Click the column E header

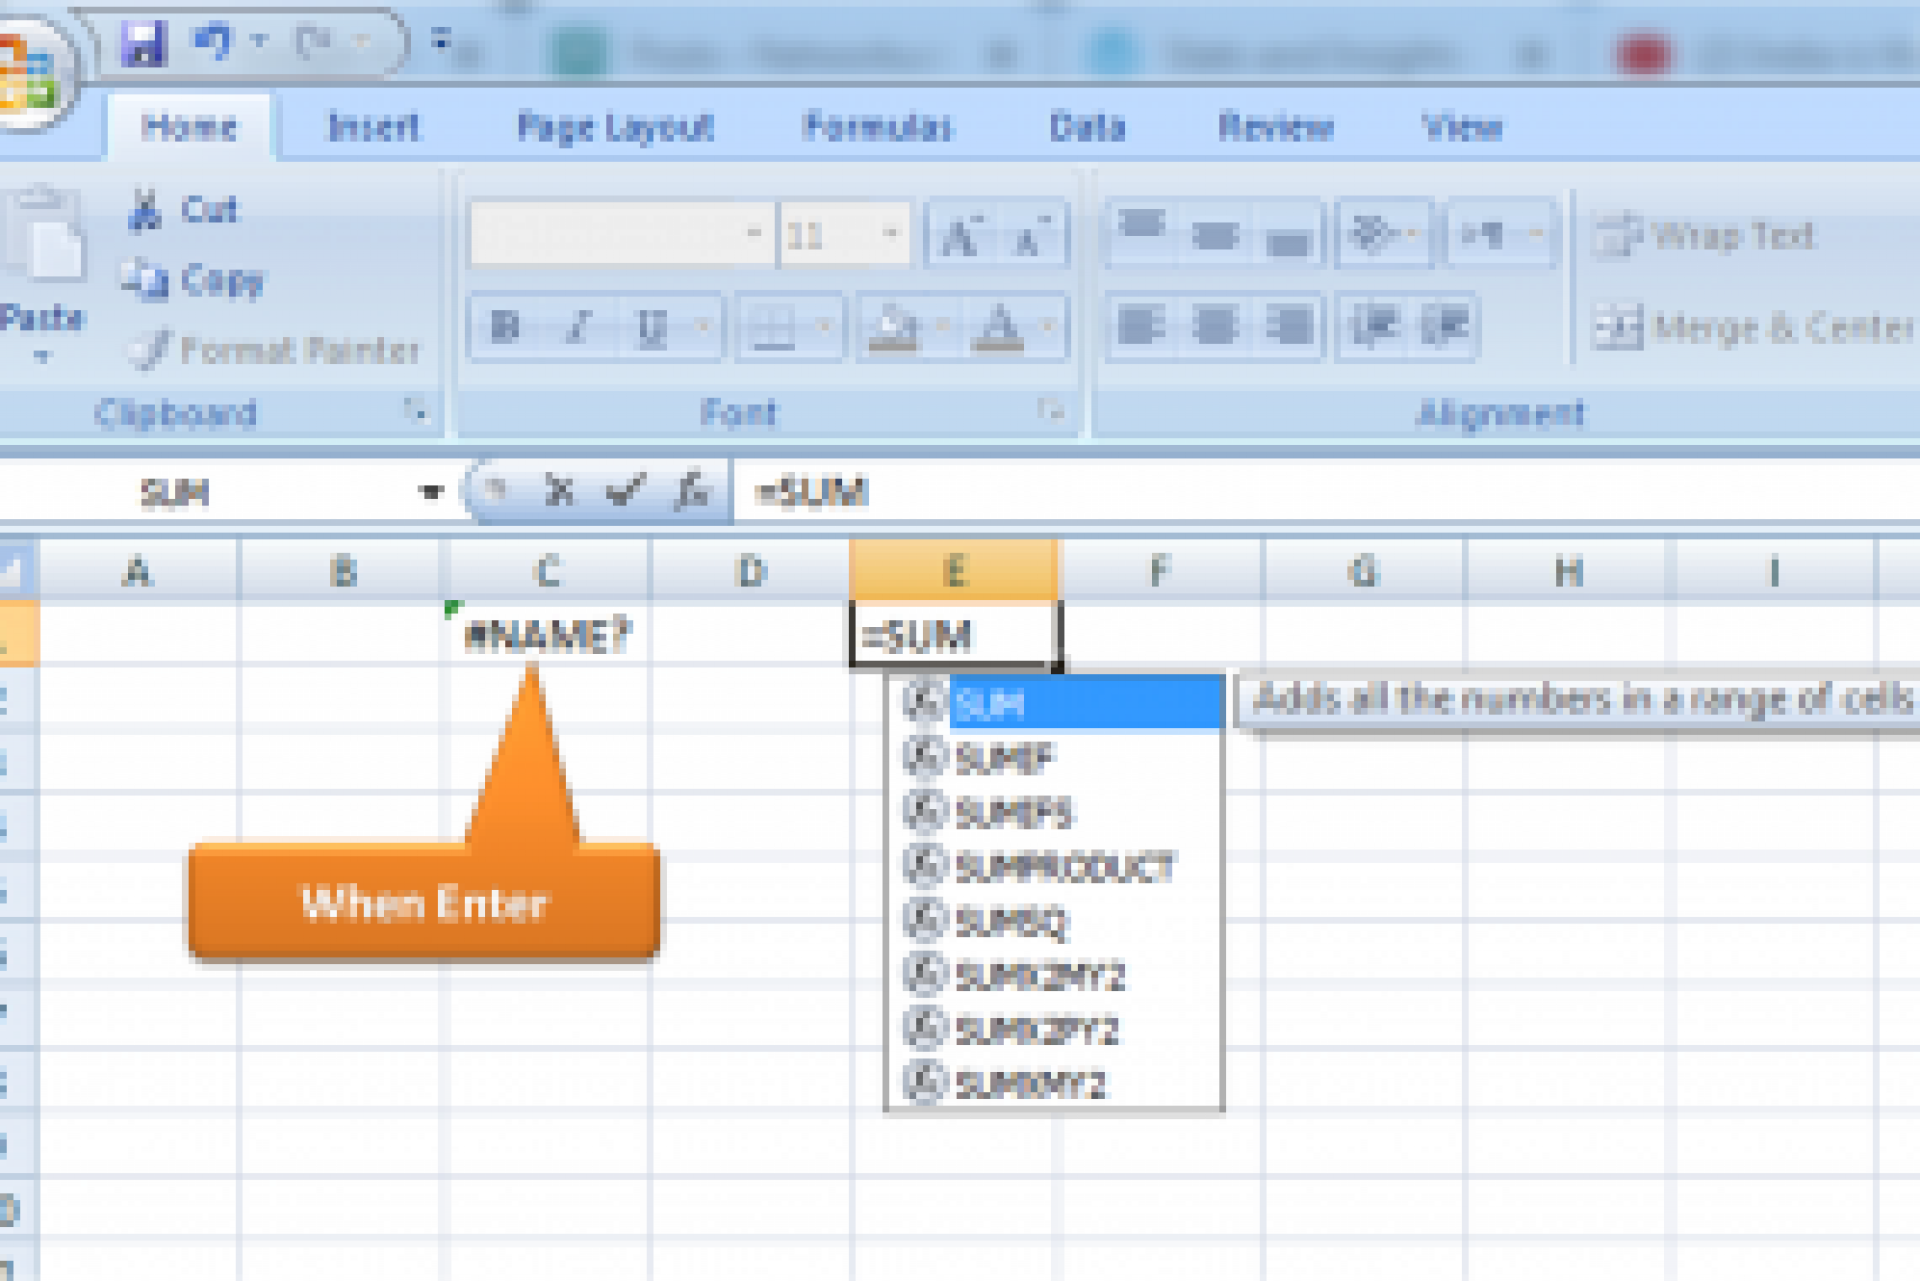[955, 572]
